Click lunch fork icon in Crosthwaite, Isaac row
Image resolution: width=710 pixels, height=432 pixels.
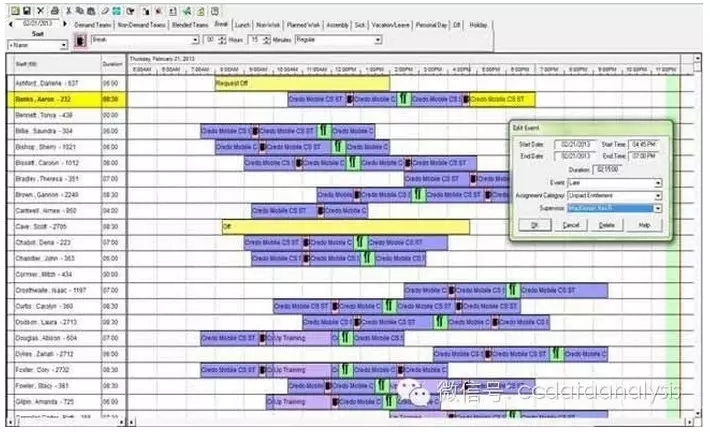coord(512,290)
